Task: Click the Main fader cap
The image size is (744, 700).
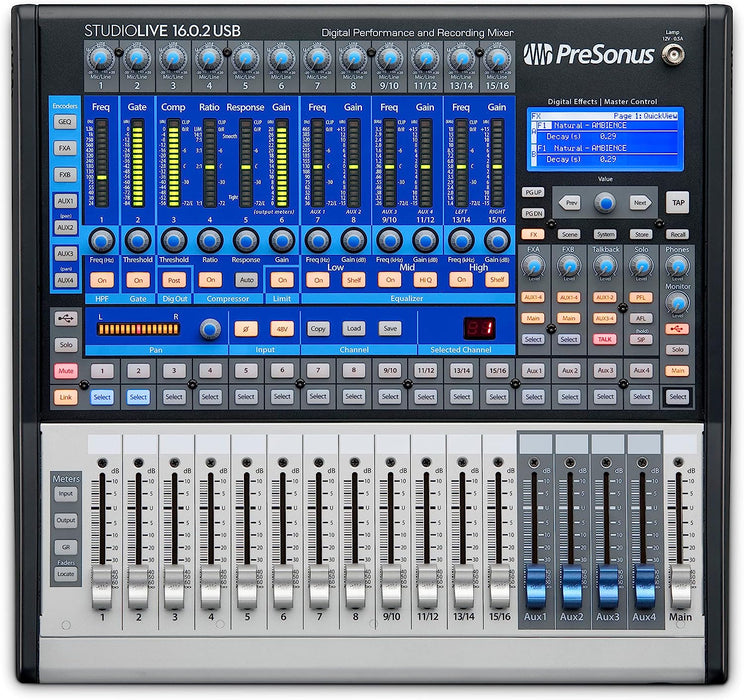Action: click(x=679, y=590)
